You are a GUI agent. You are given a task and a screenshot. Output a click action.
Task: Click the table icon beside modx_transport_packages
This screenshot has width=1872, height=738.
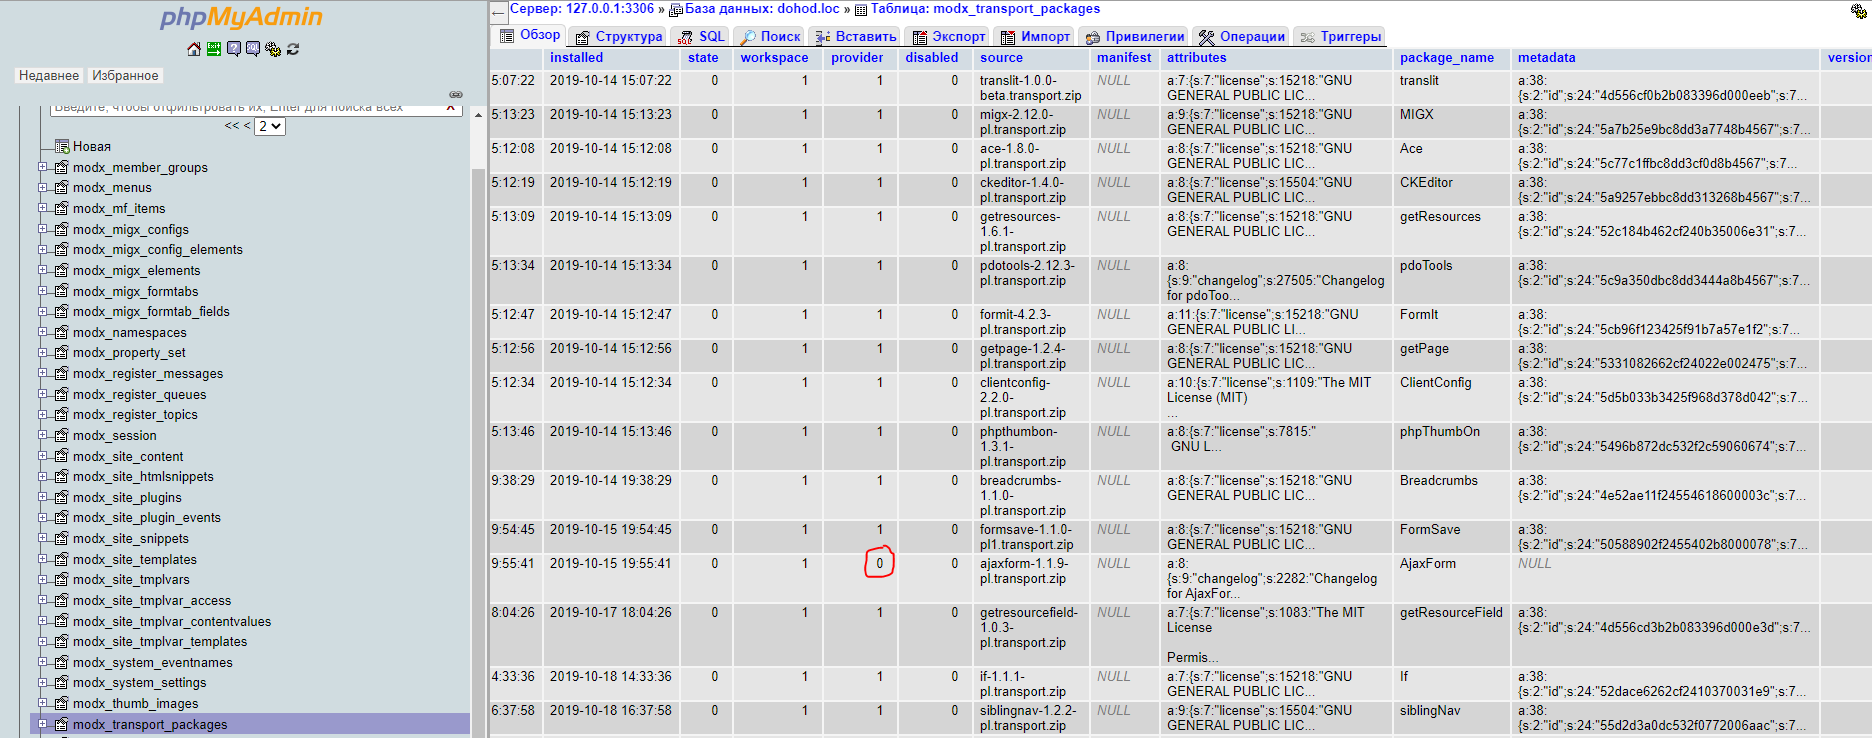click(x=62, y=724)
